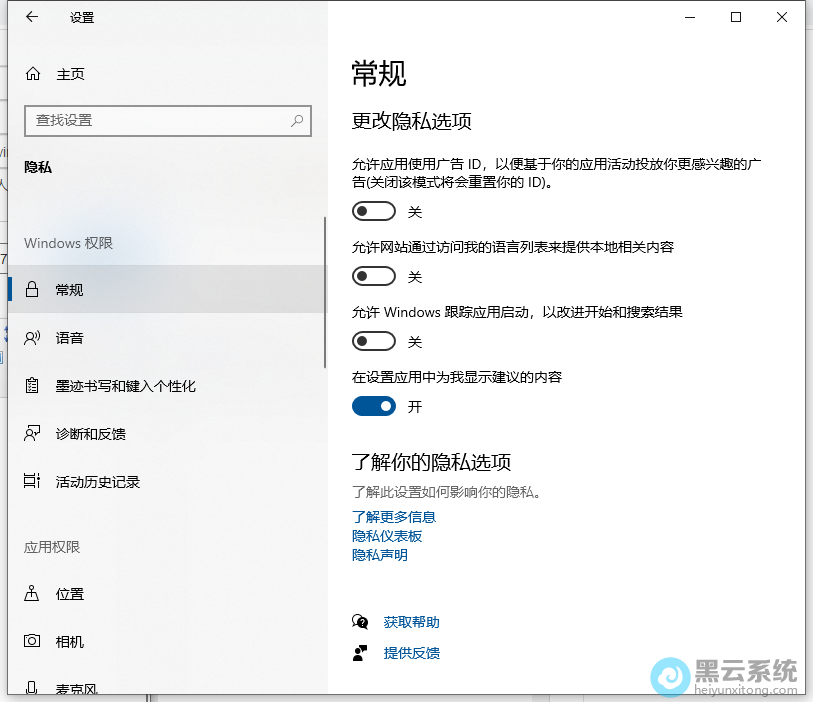Click the 墨迹书写和键入个性化 clipboard icon
Image resolution: width=813 pixels, height=702 pixels.
pos(33,386)
